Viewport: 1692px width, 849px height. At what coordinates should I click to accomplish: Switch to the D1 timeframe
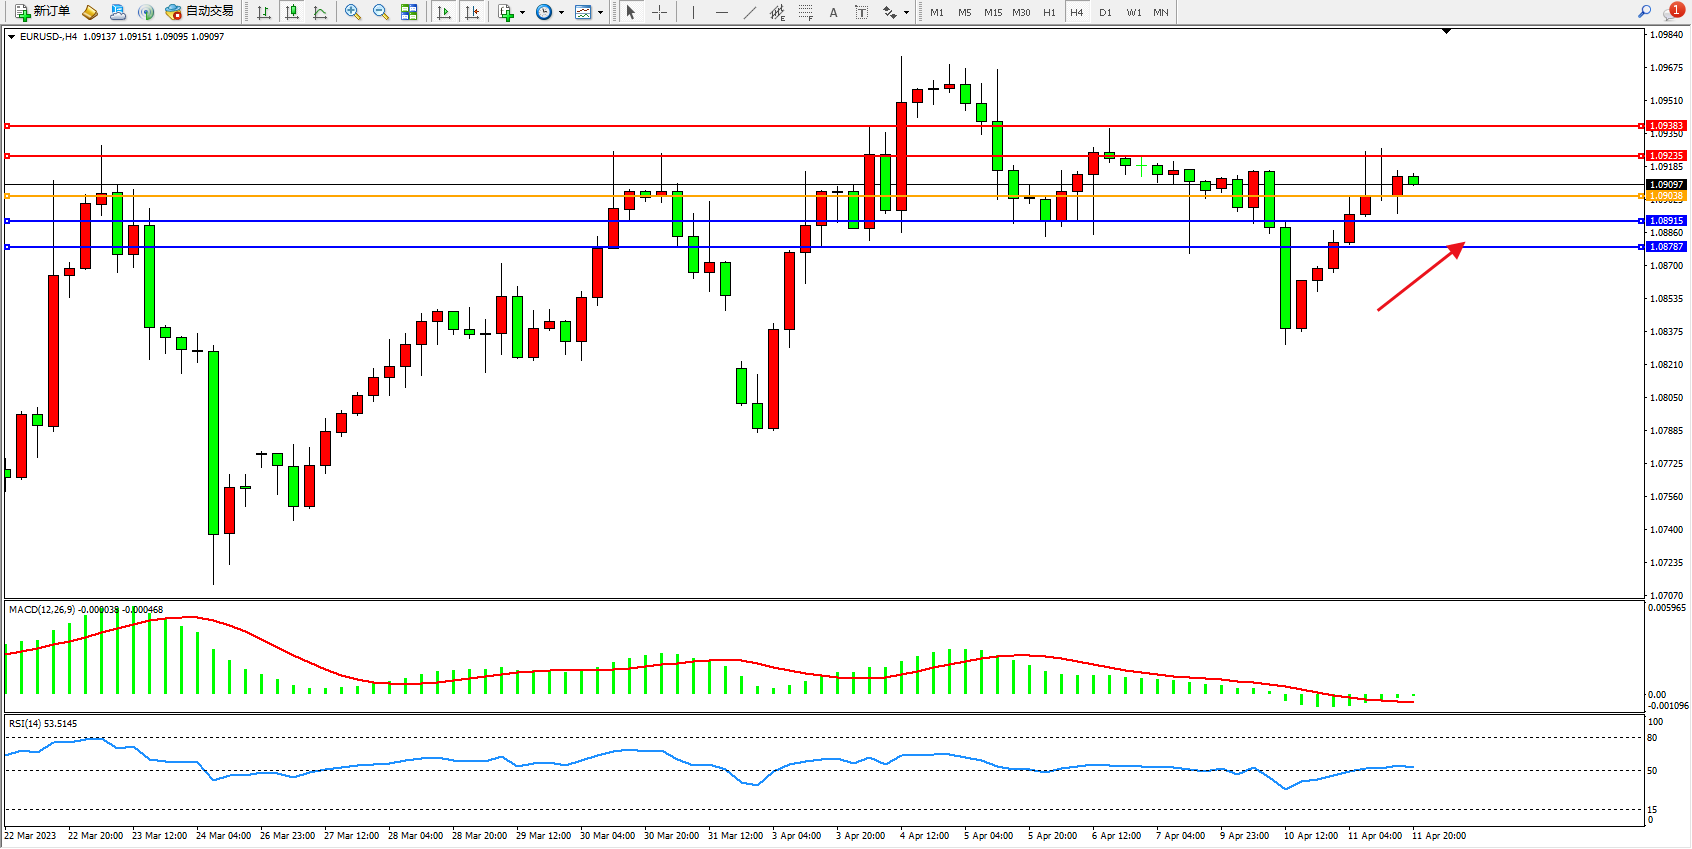pyautogui.click(x=1105, y=12)
